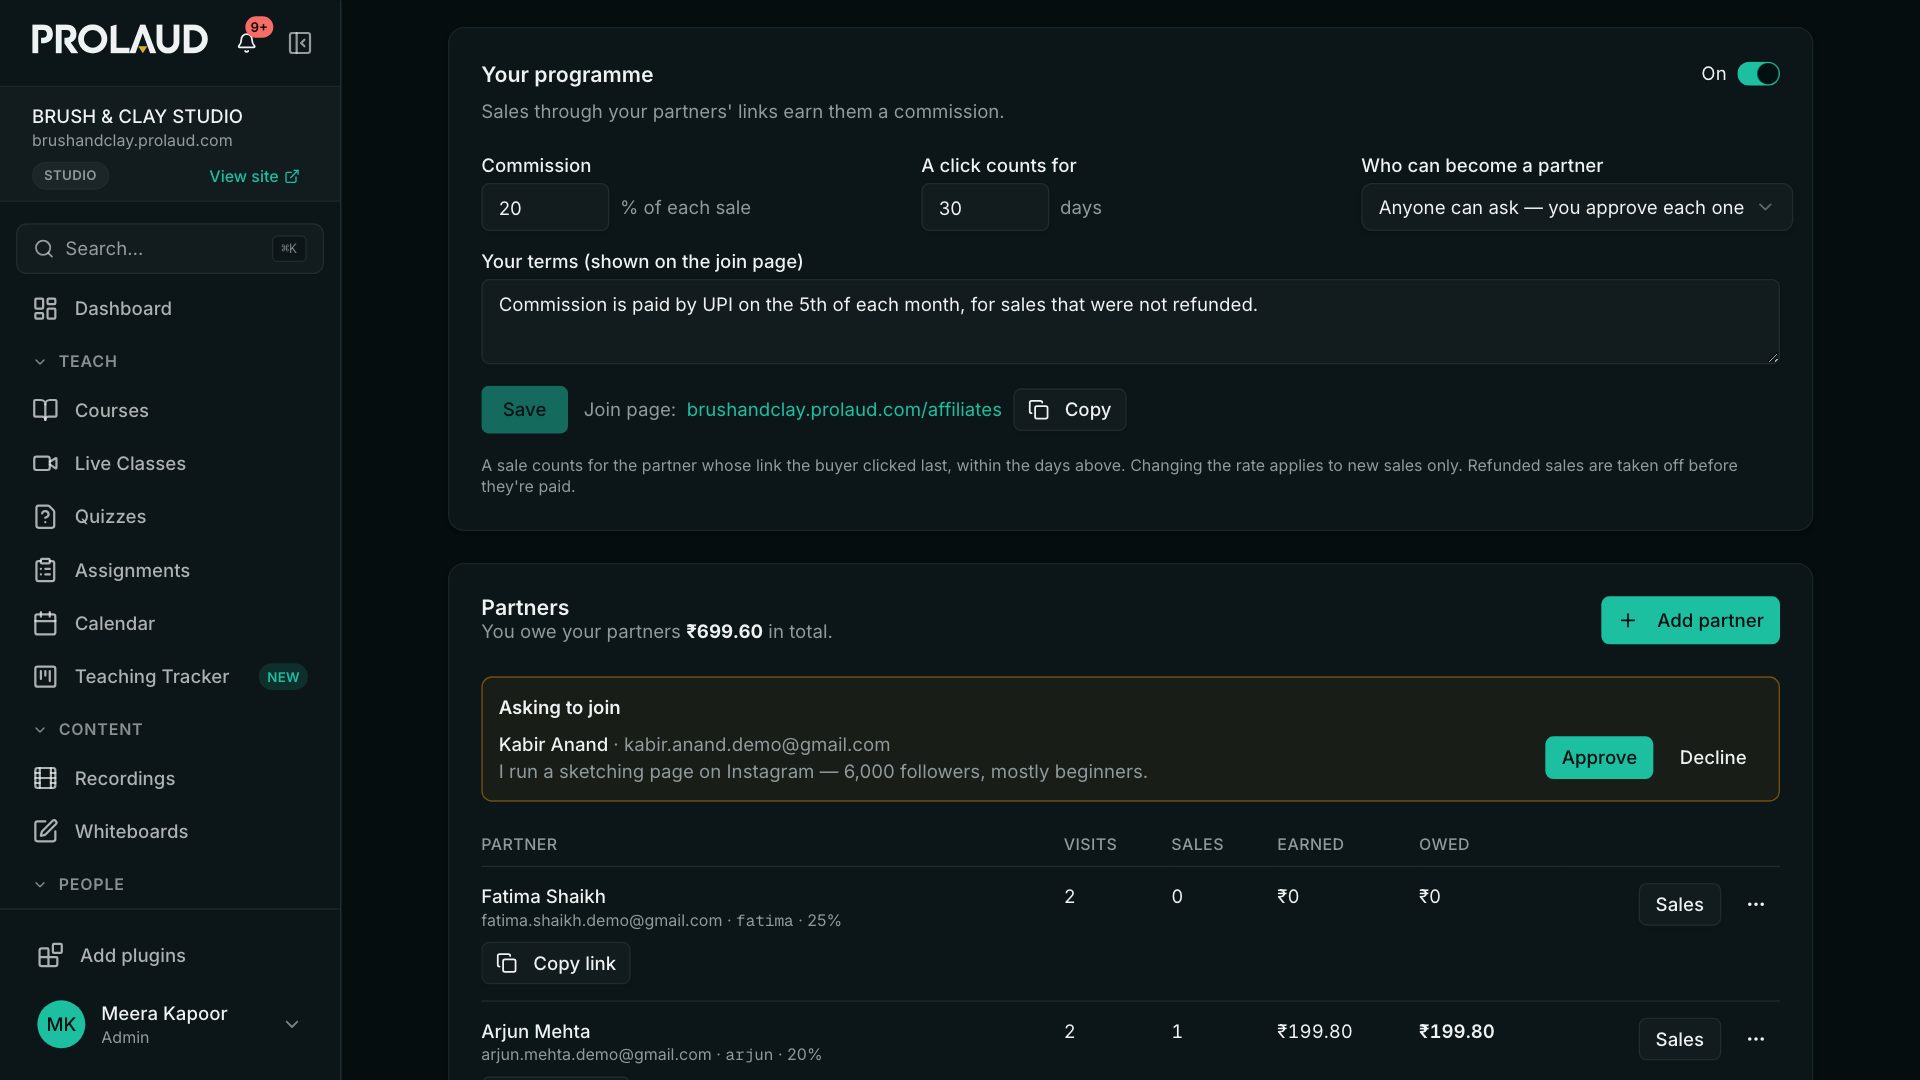Open Live Classes camera icon

45,463
